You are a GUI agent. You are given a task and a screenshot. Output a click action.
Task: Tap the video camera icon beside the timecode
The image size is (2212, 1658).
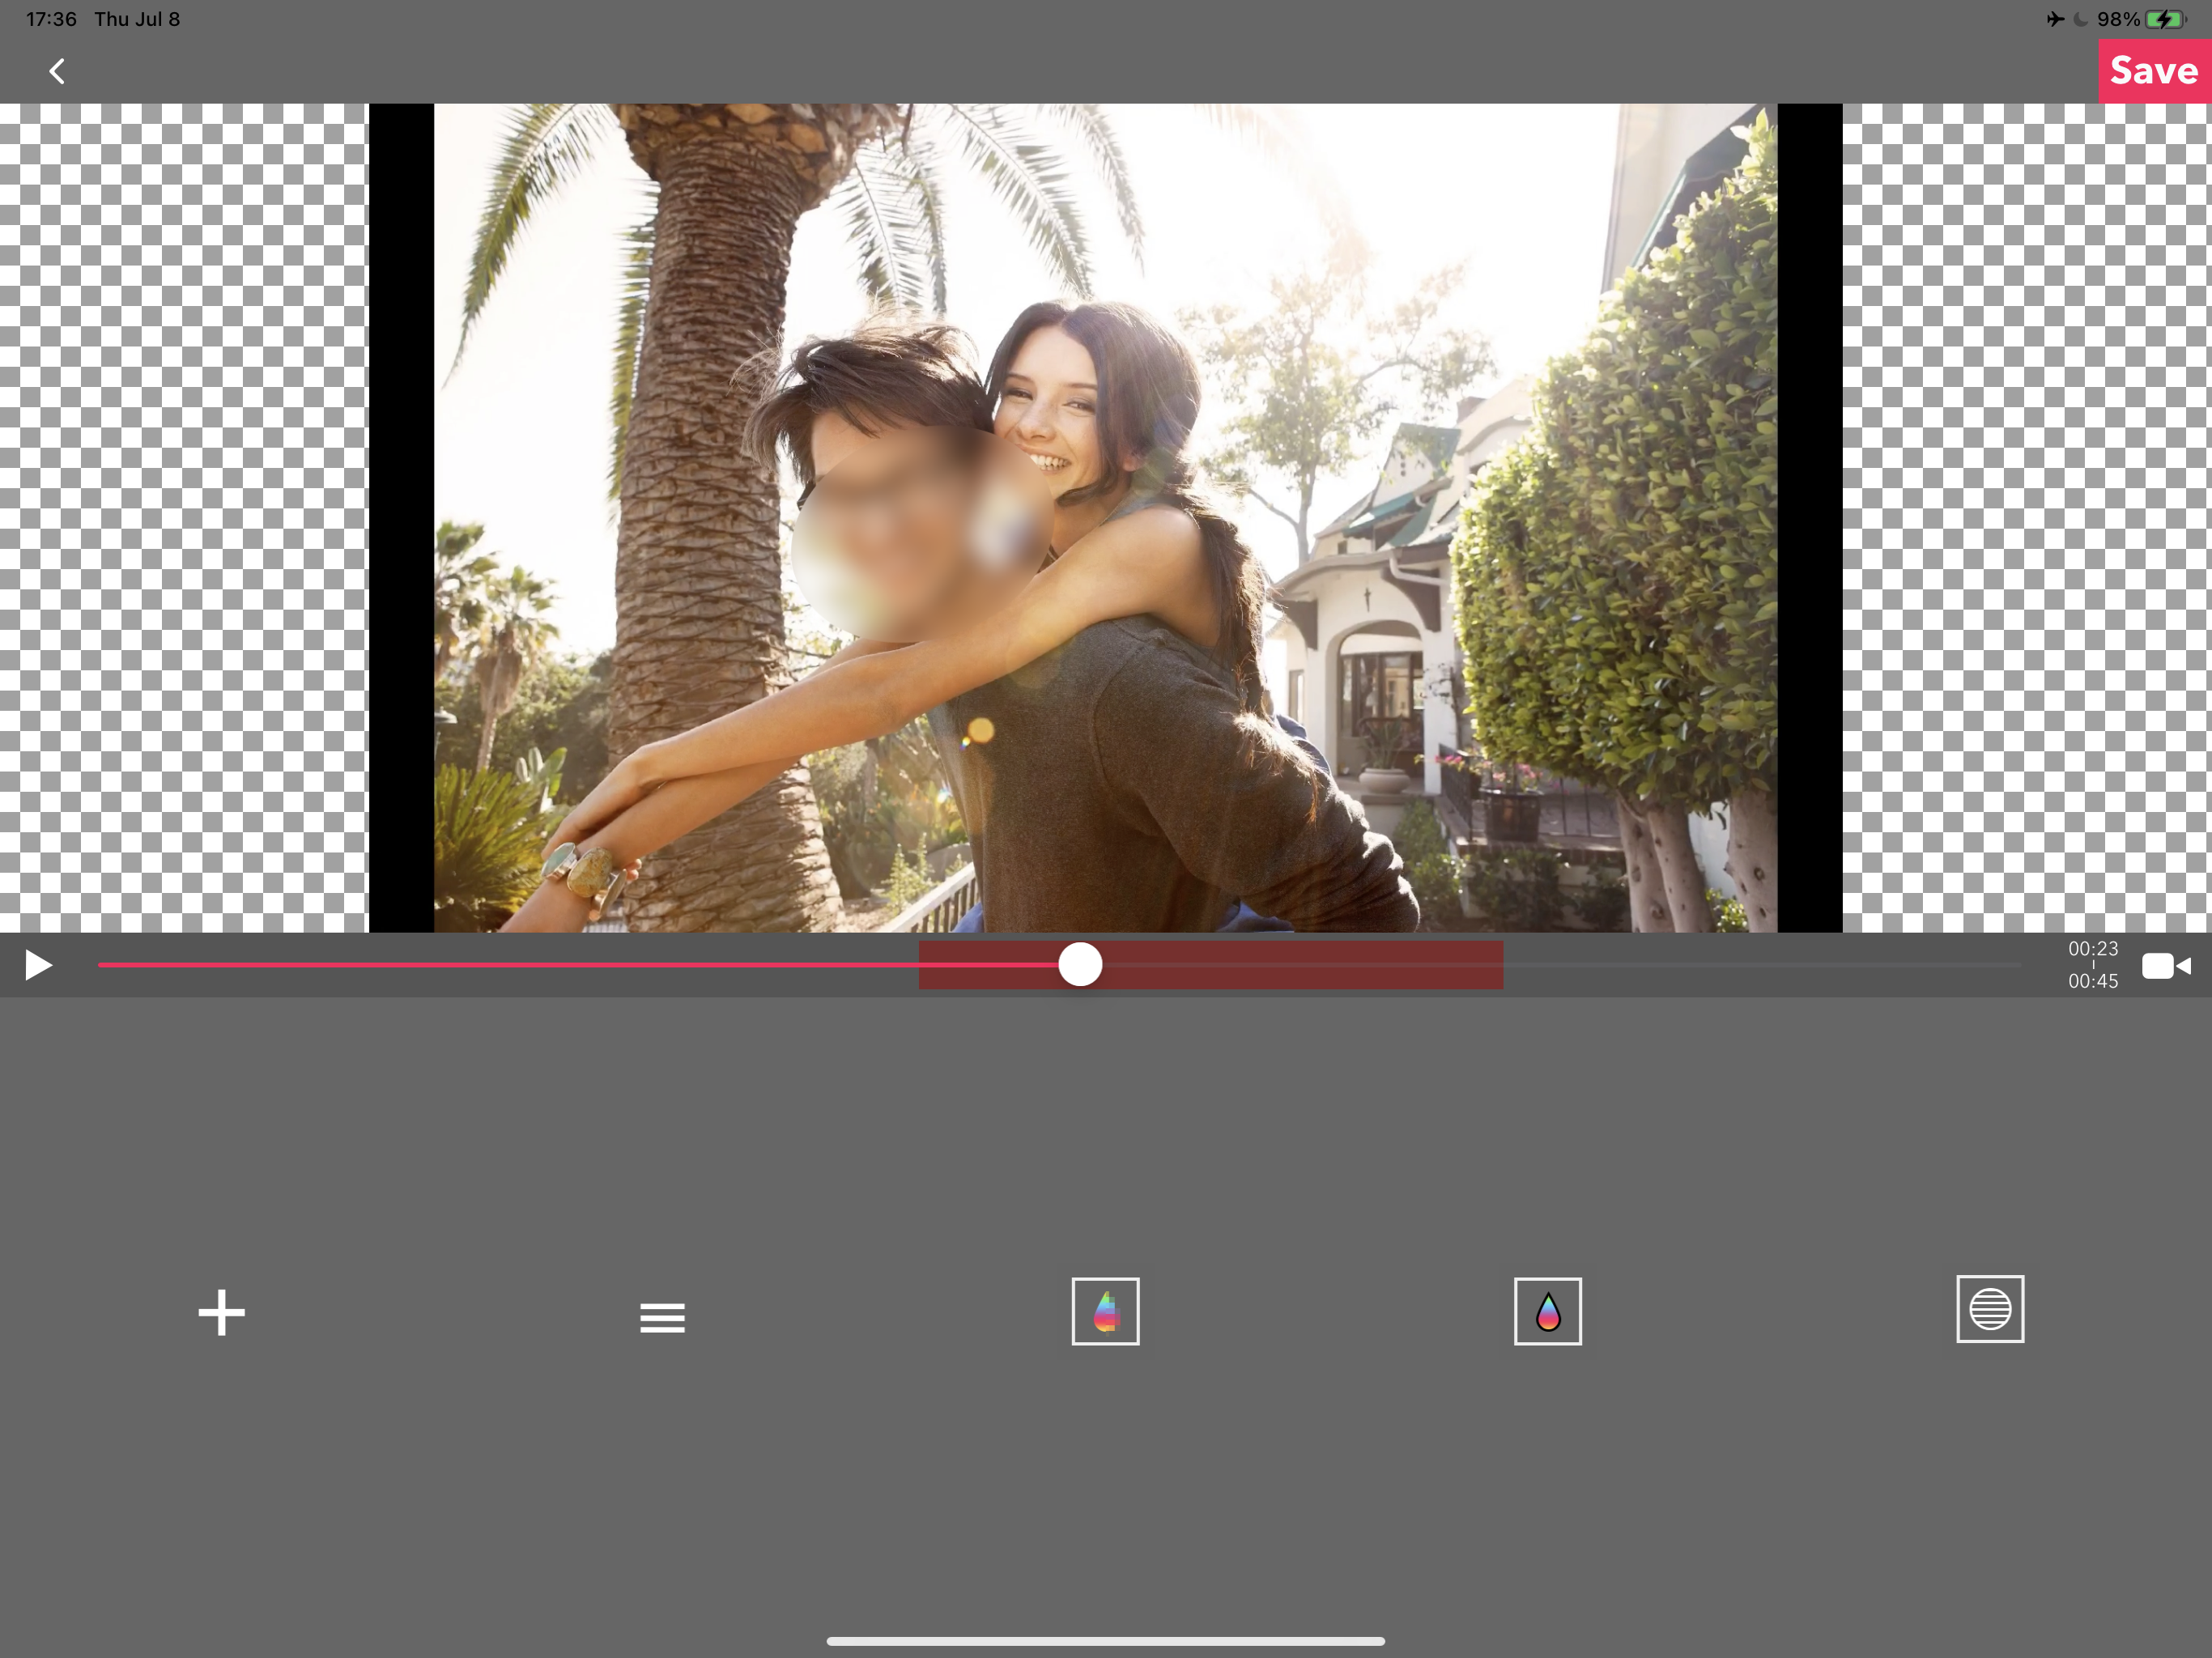click(2166, 966)
